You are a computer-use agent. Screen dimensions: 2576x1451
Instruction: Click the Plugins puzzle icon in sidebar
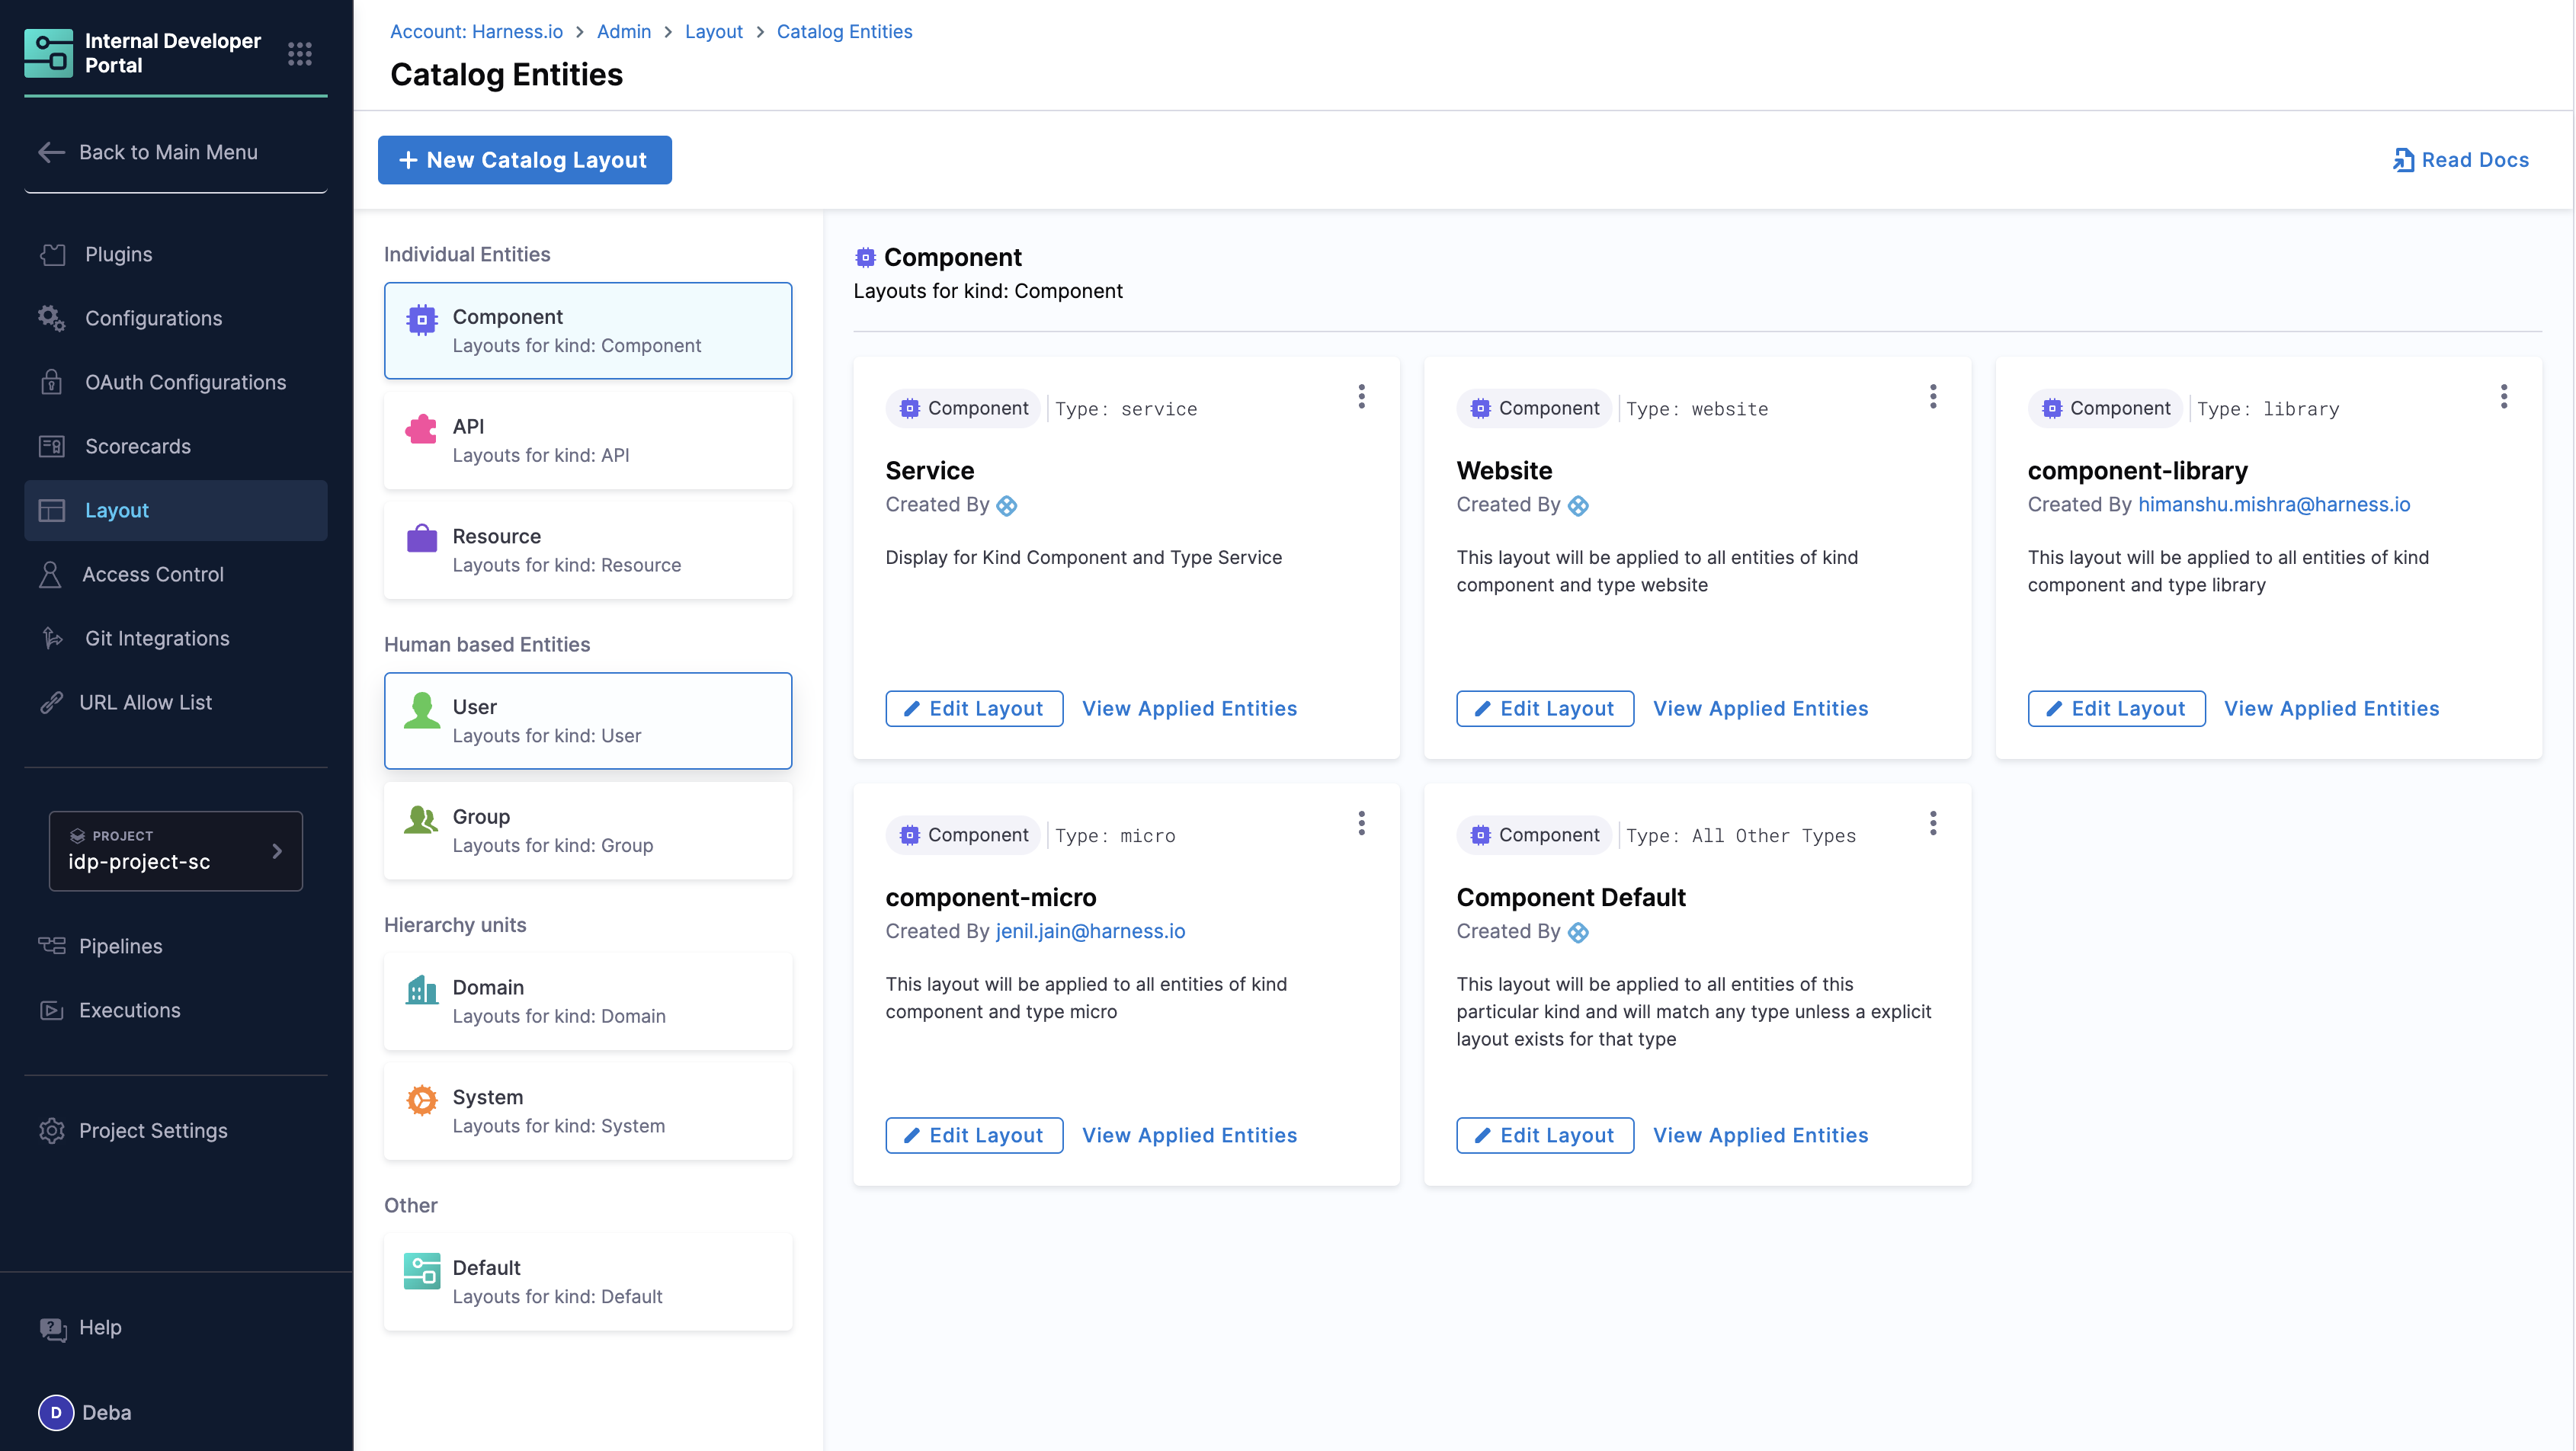point(52,254)
